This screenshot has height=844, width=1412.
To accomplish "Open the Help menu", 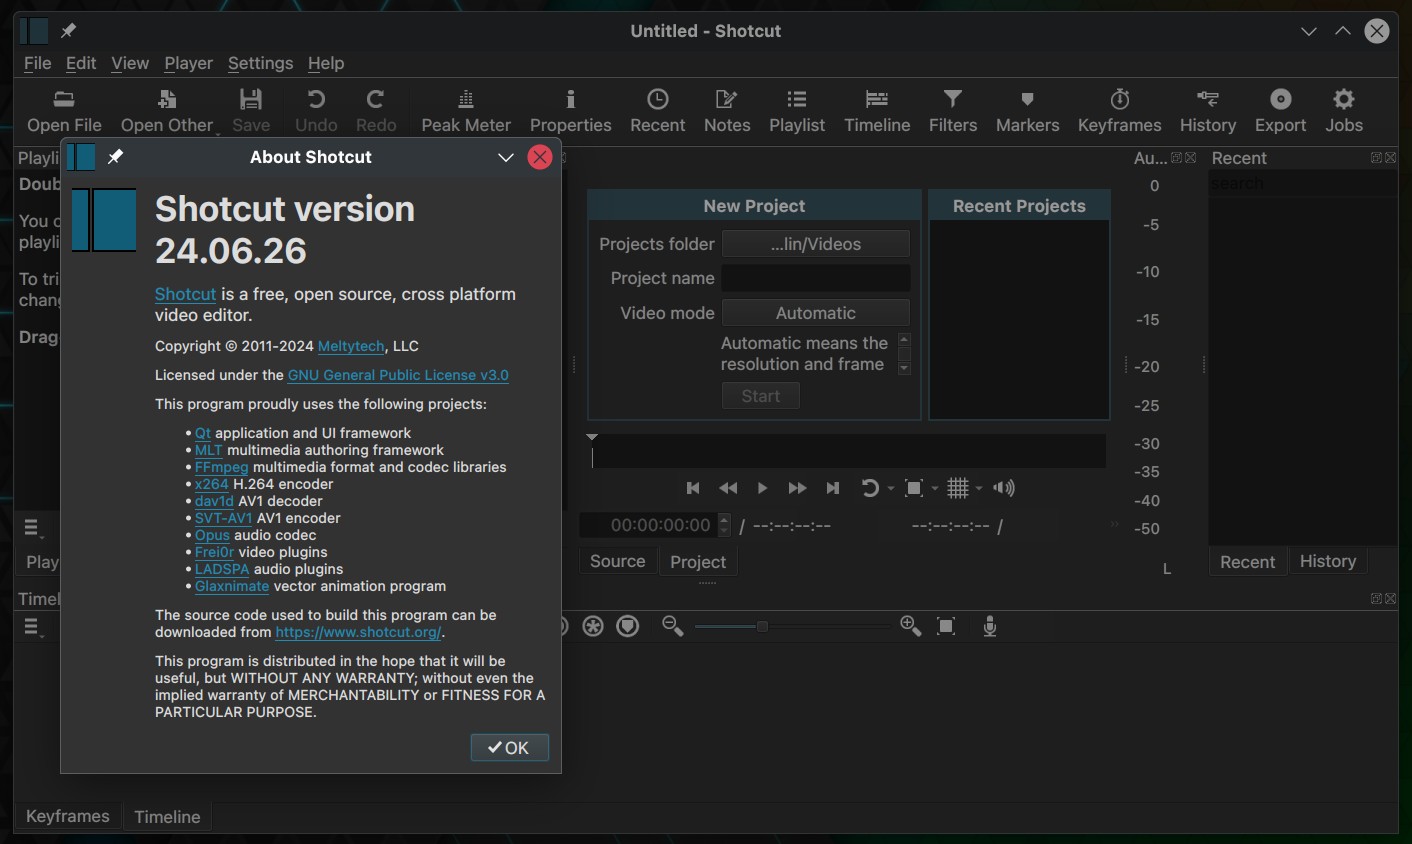I will pyautogui.click(x=326, y=63).
